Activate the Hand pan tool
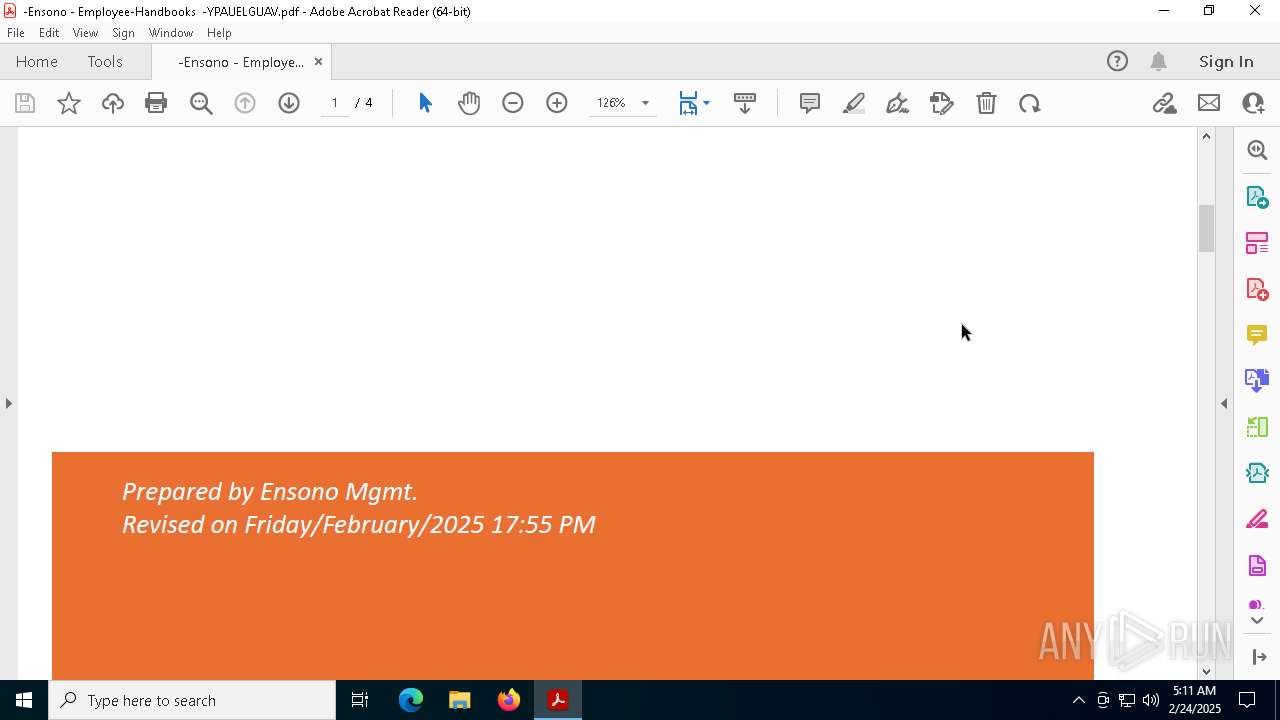Viewport: 1280px width, 720px height. point(469,103)
